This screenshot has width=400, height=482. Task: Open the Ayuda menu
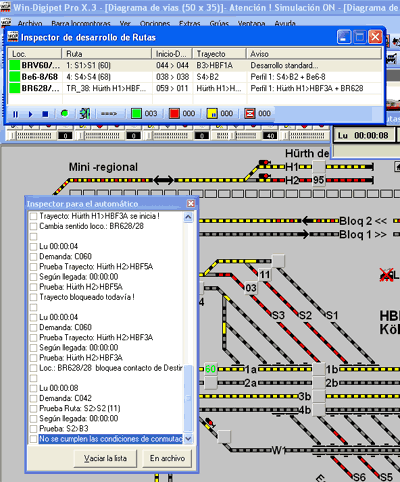[x=285, y=24]
